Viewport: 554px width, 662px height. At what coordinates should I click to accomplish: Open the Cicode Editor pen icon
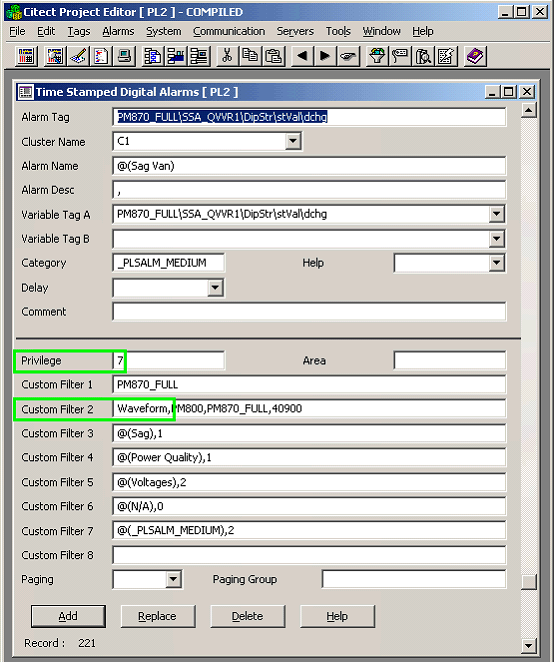(x=78, y=56)
